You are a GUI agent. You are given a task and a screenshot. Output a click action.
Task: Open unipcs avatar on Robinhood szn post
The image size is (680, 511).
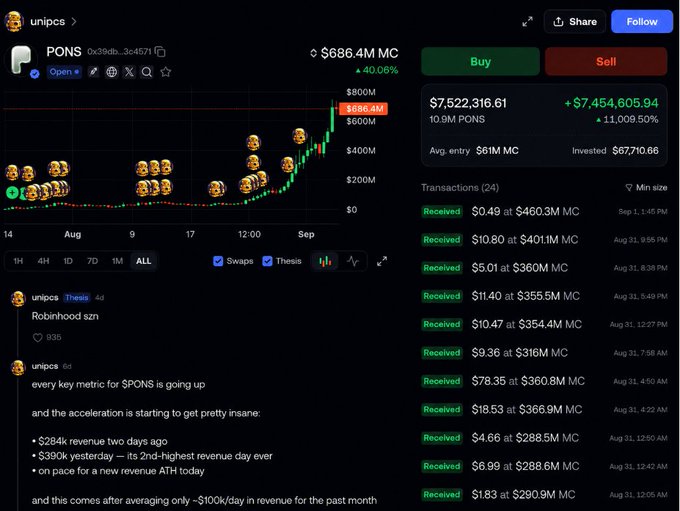(x=18, y=298)
